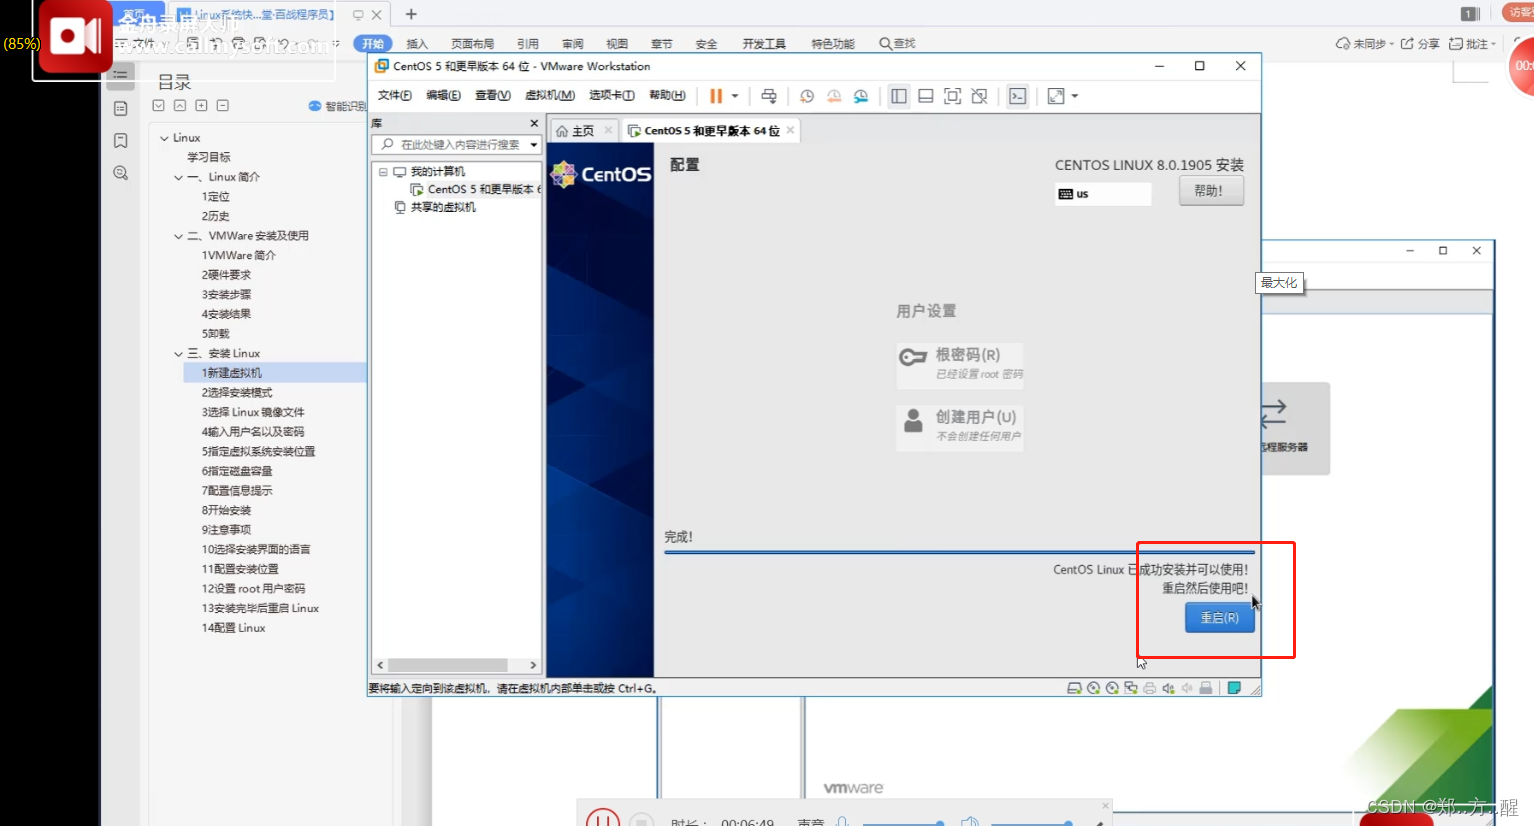Open stretch display dropdown arrow
The image size is (1534, 826).
tap(1075, 96)
